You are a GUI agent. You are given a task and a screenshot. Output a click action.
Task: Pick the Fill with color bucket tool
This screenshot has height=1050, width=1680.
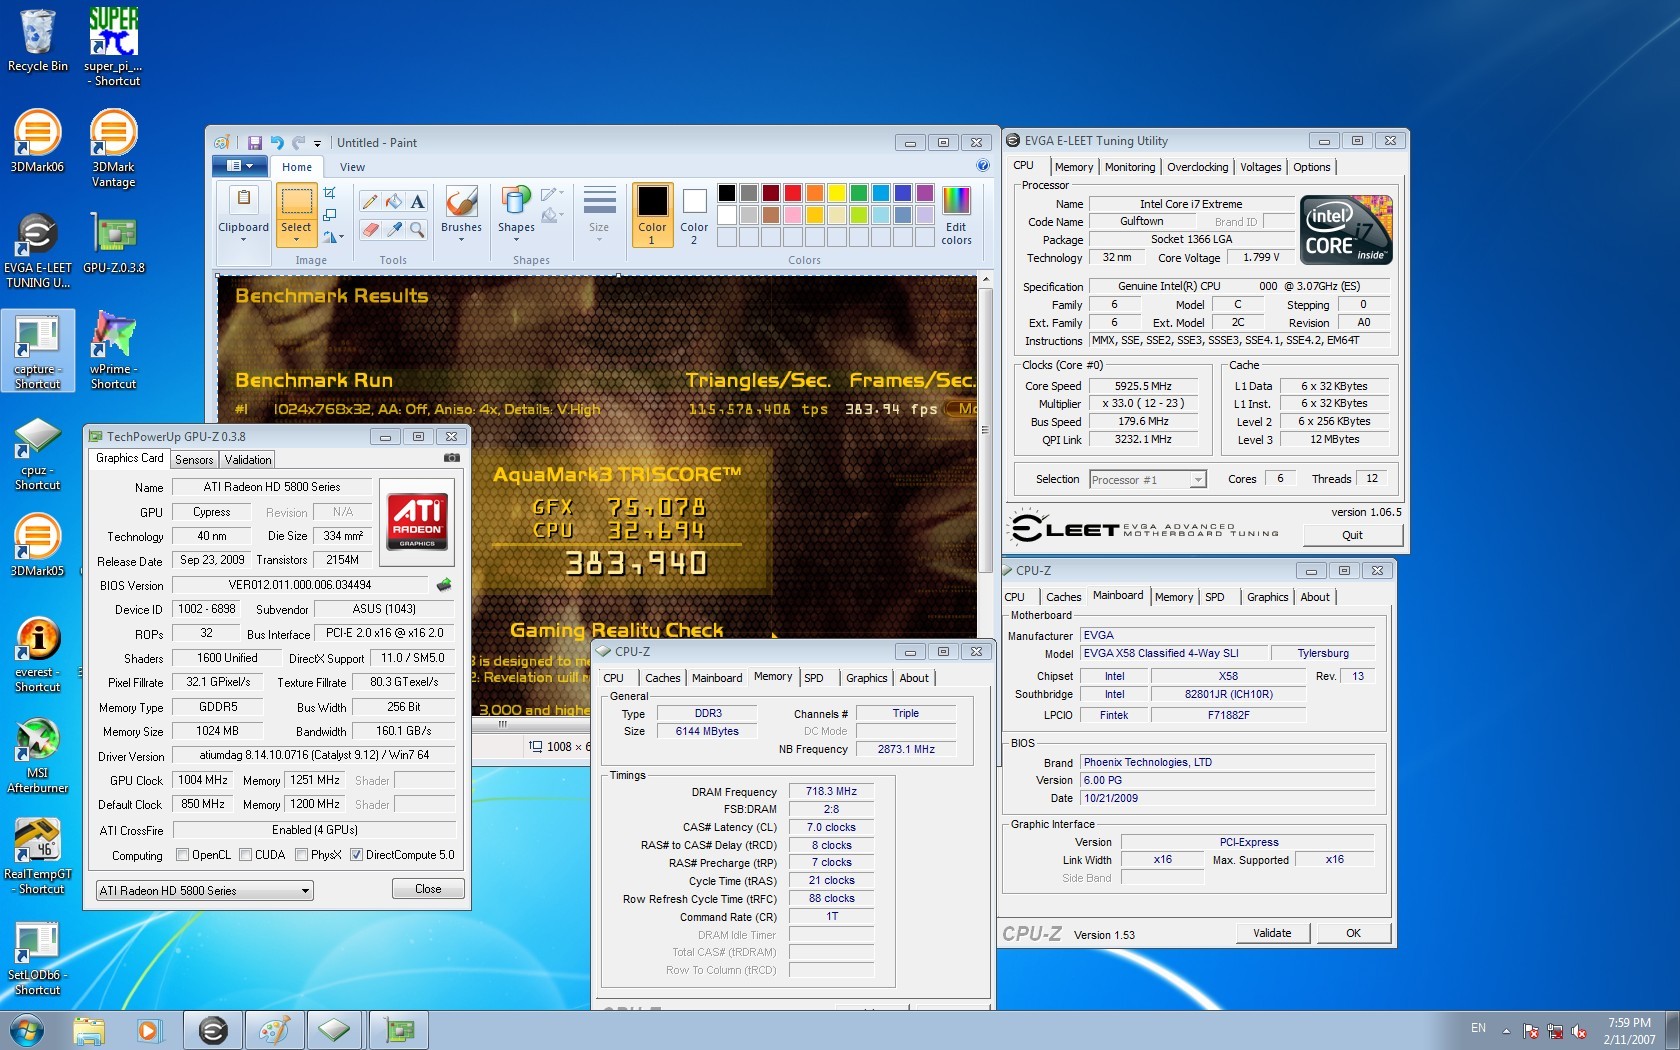coord(394,201)
